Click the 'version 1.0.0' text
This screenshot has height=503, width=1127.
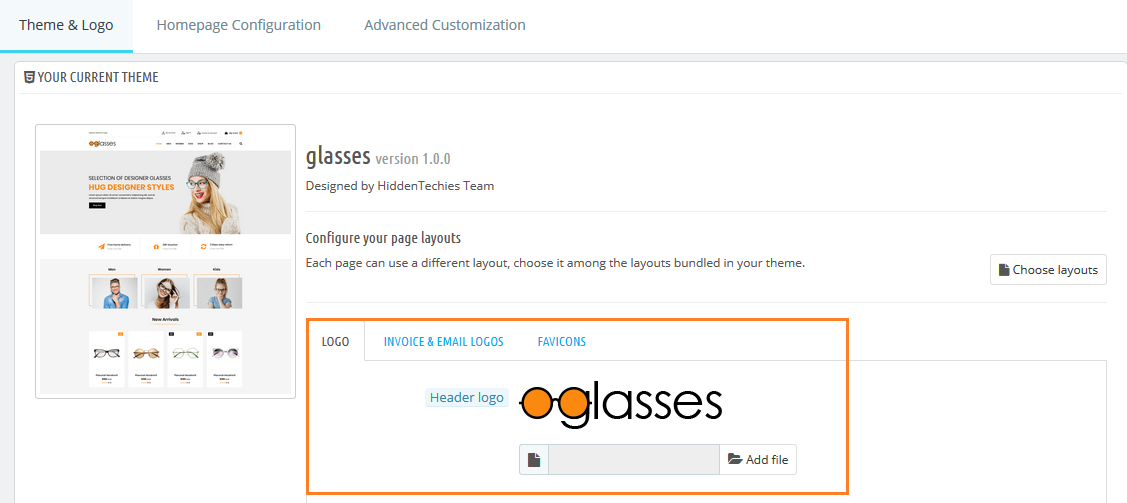click(413, 159)
